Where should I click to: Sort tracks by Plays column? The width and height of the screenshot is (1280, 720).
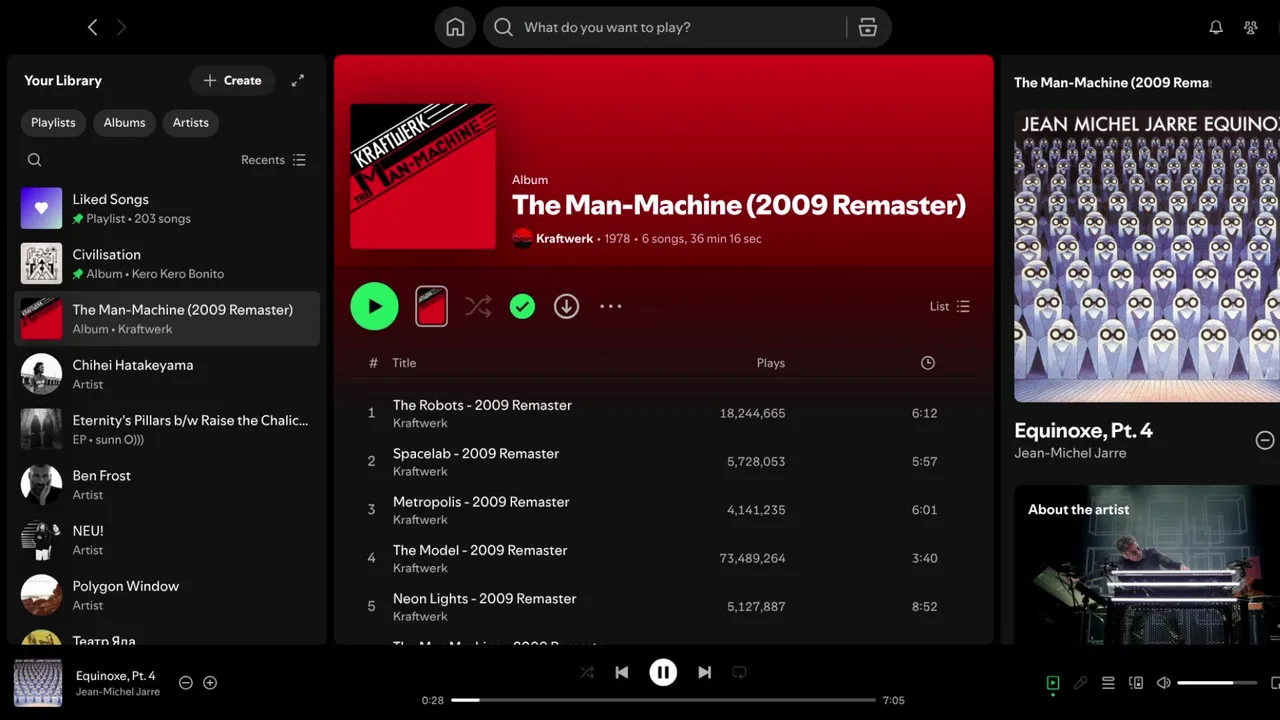771,363
